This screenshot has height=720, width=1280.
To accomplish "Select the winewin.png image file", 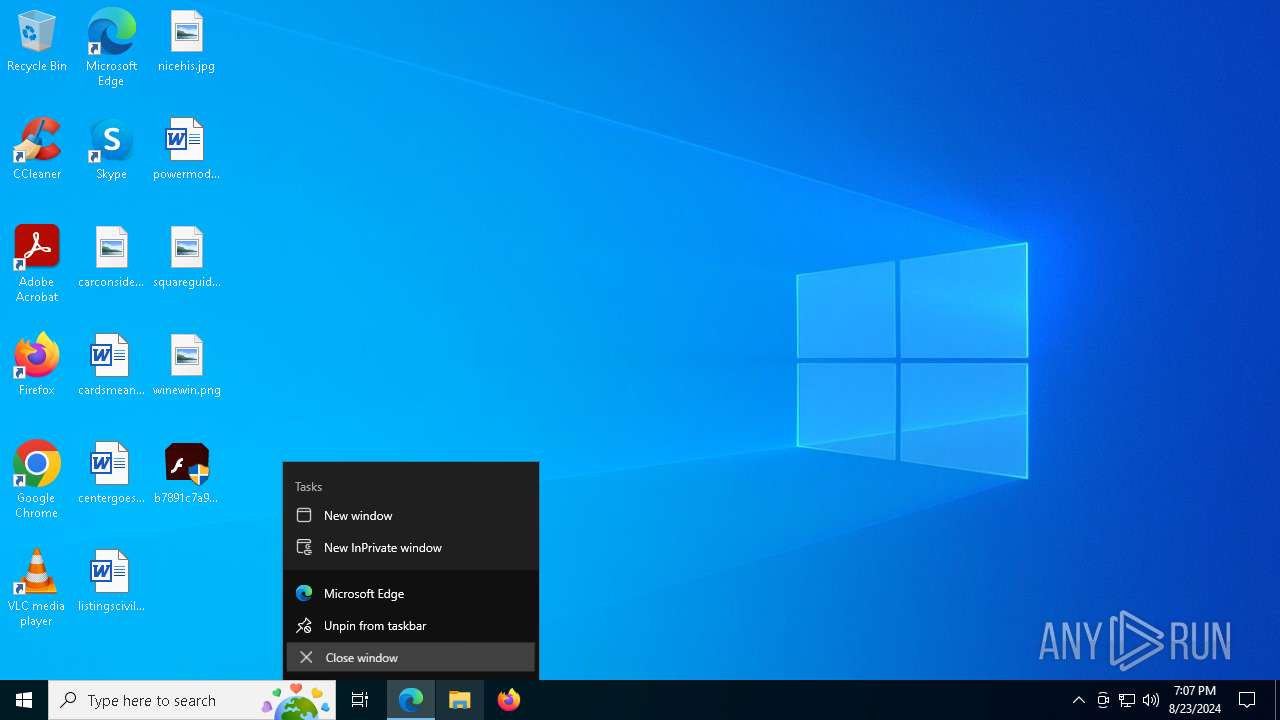I will [x=186, y=365].
